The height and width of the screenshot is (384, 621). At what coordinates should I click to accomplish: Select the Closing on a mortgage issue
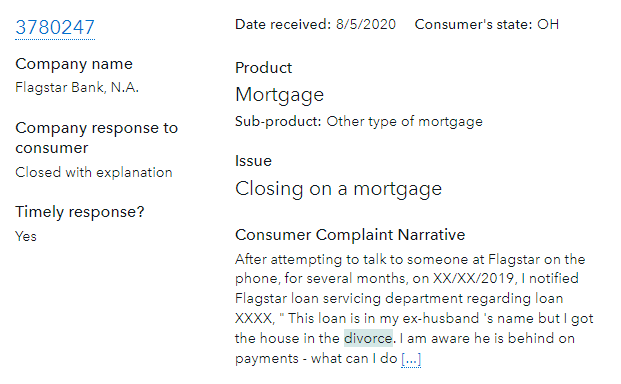[x=338, y=189]
